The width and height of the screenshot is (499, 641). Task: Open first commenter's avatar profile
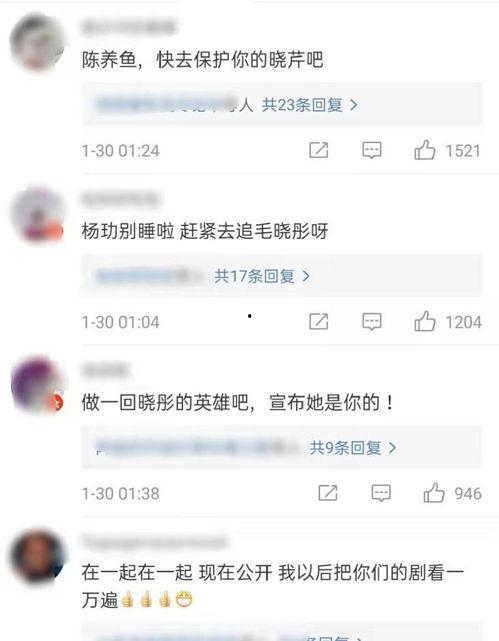click(x=38, y=42)
